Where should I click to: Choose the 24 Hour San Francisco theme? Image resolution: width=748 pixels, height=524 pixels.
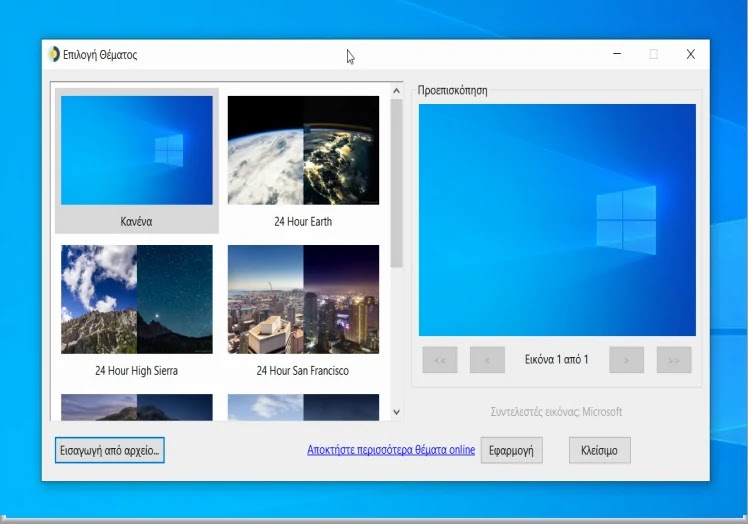click(x=303, y=299)
